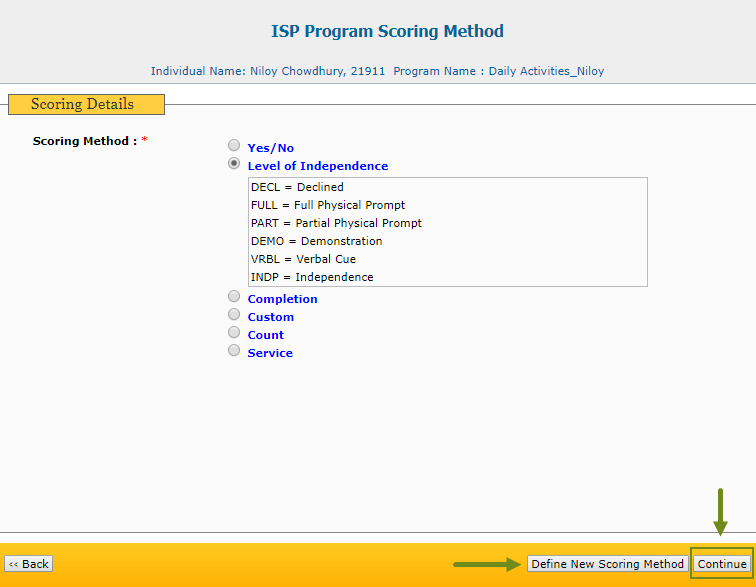
Task: Click the 'INDP = Independence' entry
Action: [x=312, y=277]
